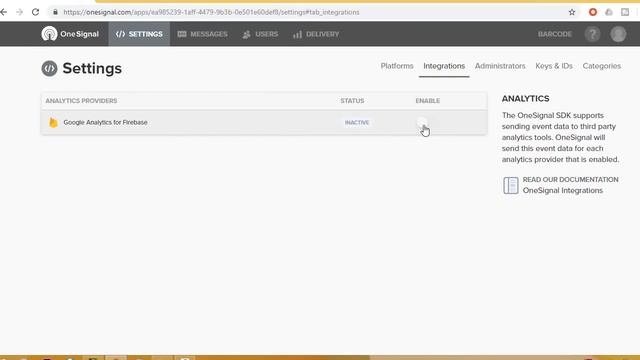Screen dimensions: 640x360
Task: Open the Delivery nav item
Action: point(316,34)
